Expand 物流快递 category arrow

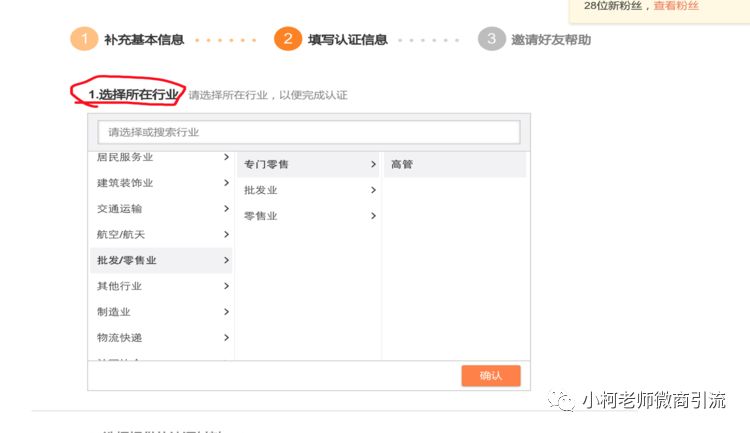[226, 338]
